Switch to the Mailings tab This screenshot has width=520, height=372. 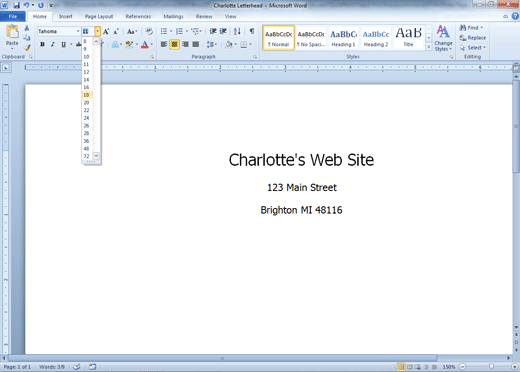coord(173,16)
